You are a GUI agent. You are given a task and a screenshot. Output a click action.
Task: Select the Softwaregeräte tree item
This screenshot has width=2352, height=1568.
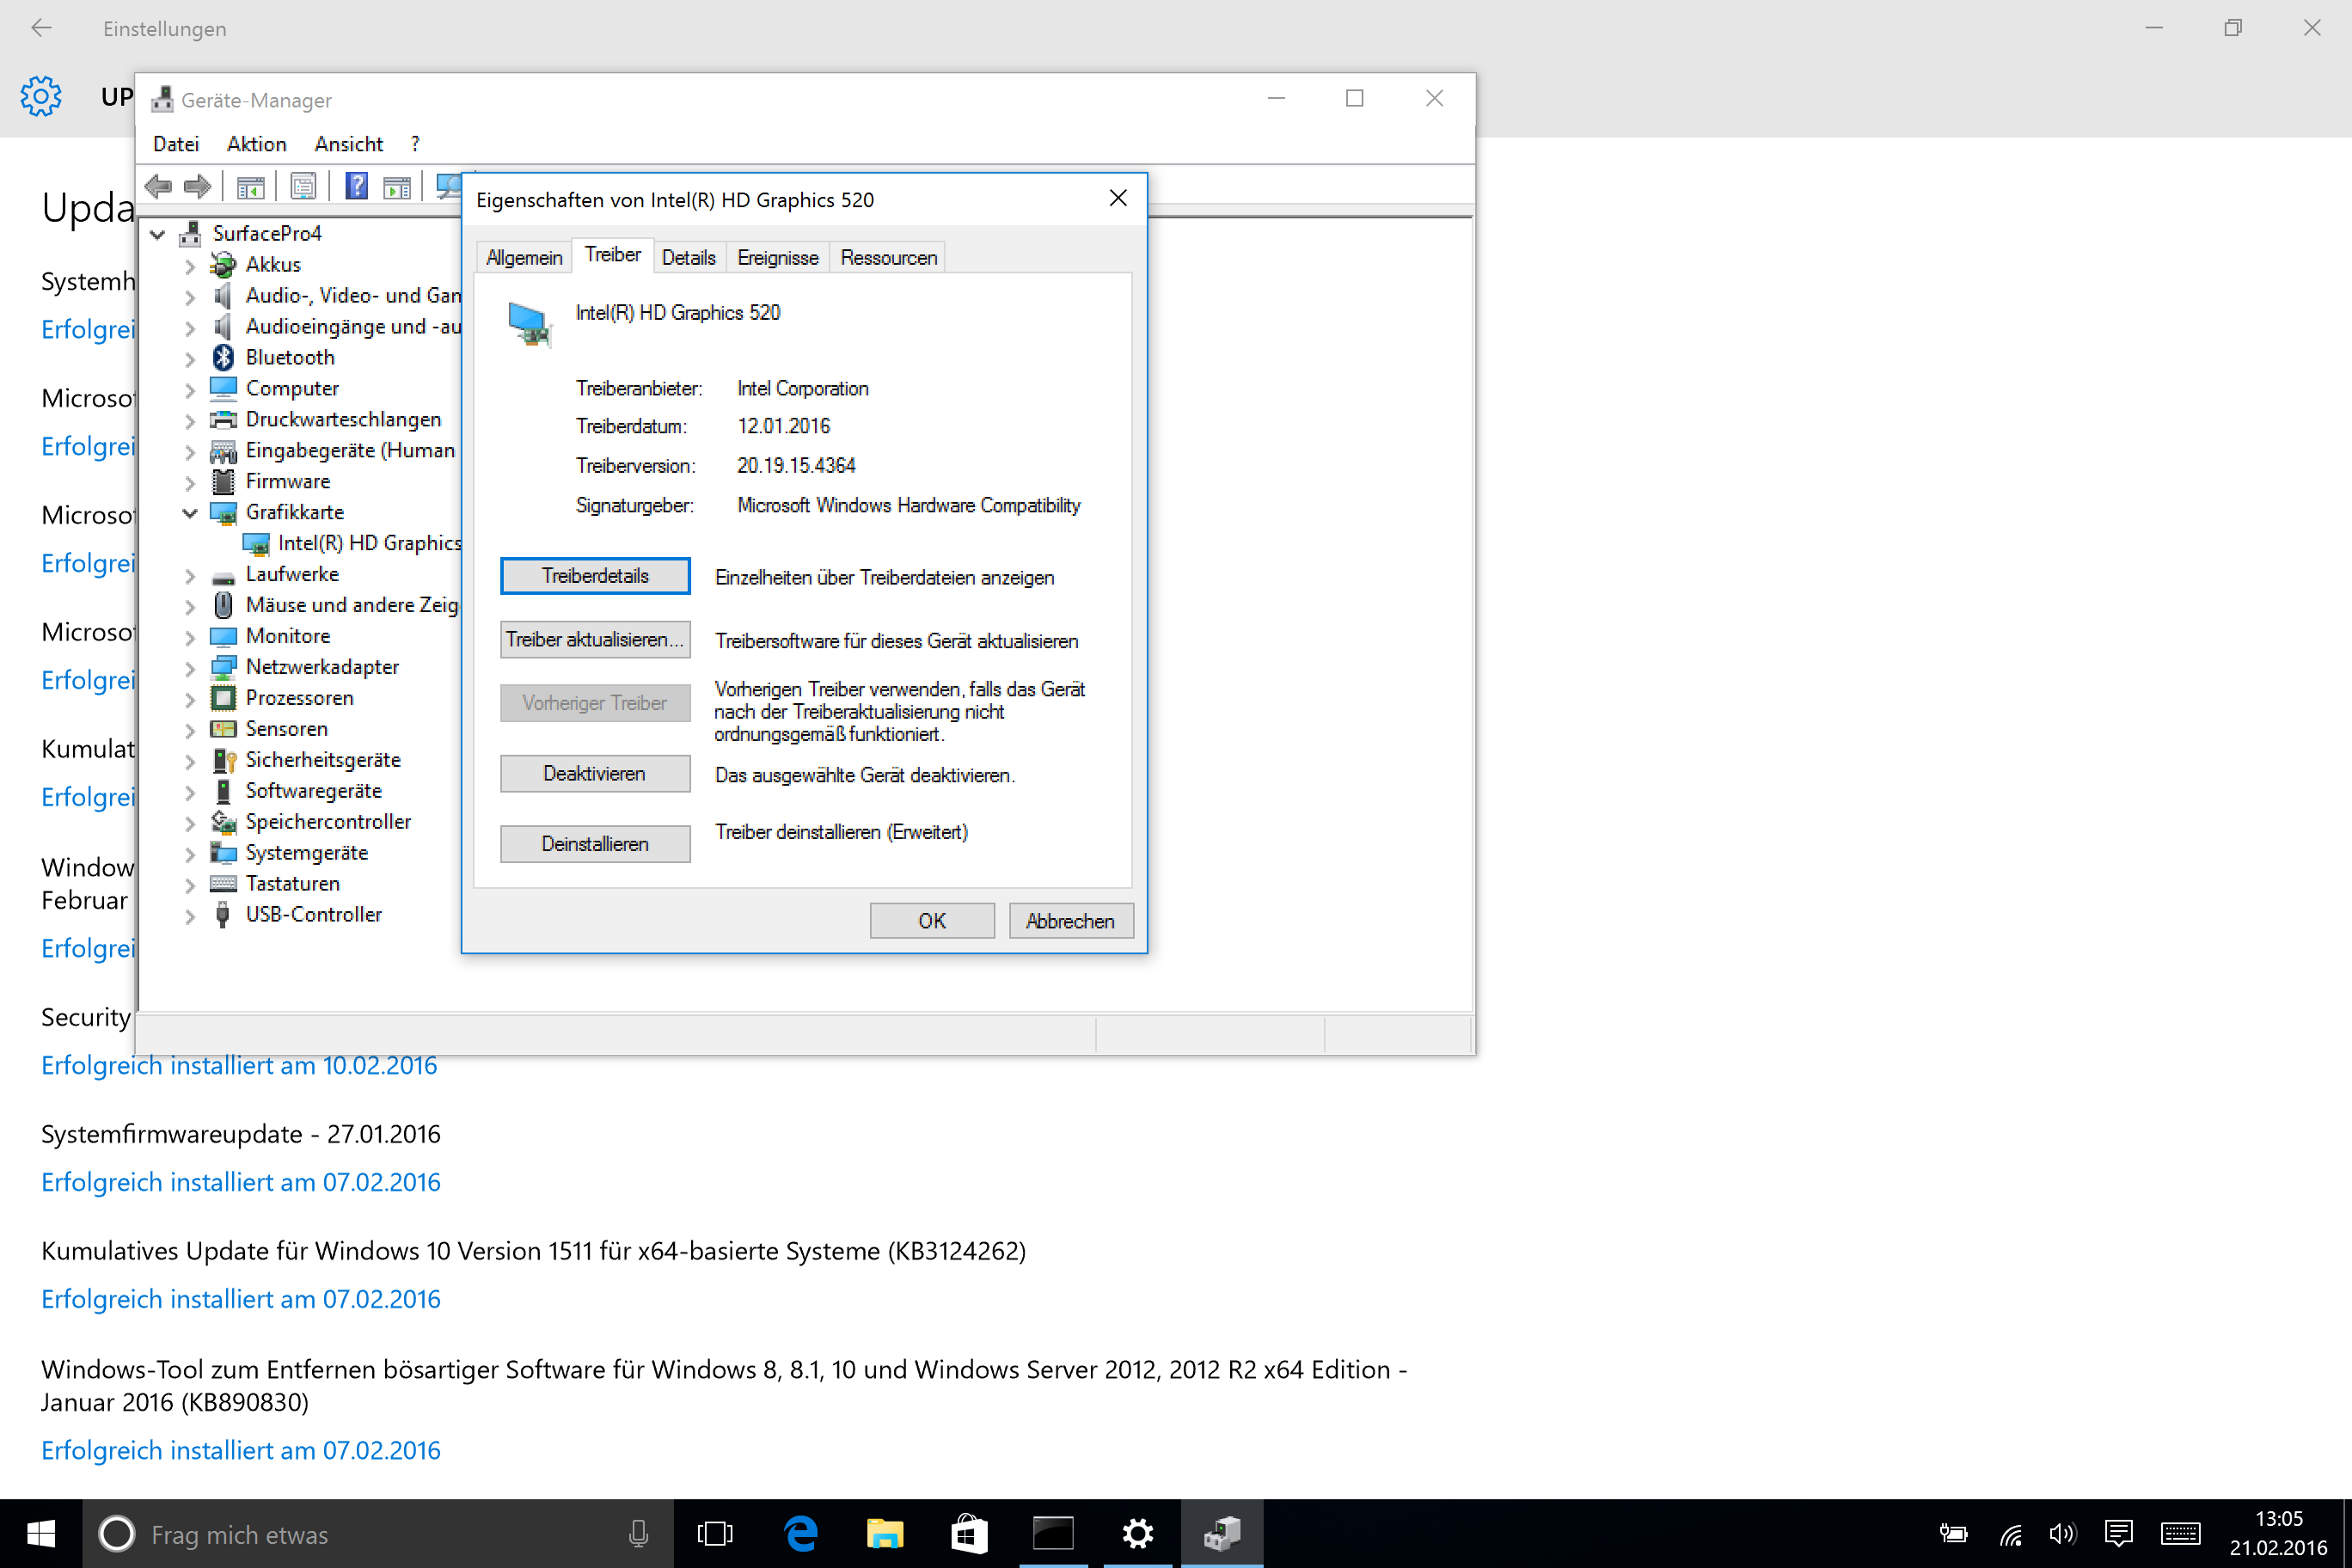(x=314, y=791)
